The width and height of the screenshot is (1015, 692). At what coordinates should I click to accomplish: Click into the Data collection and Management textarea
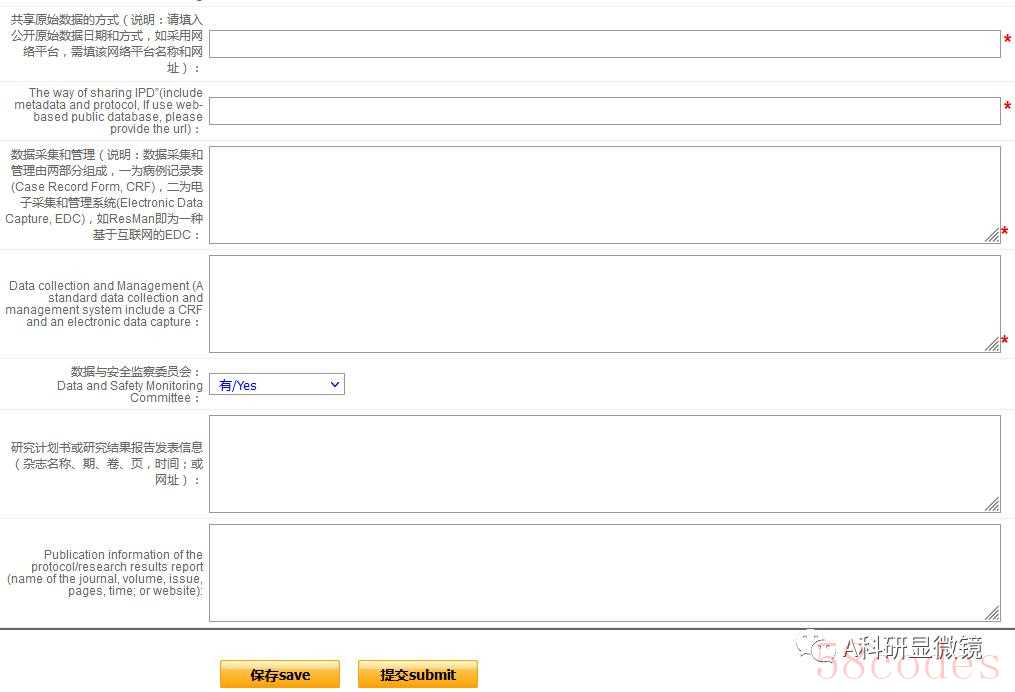coord(605,304)
